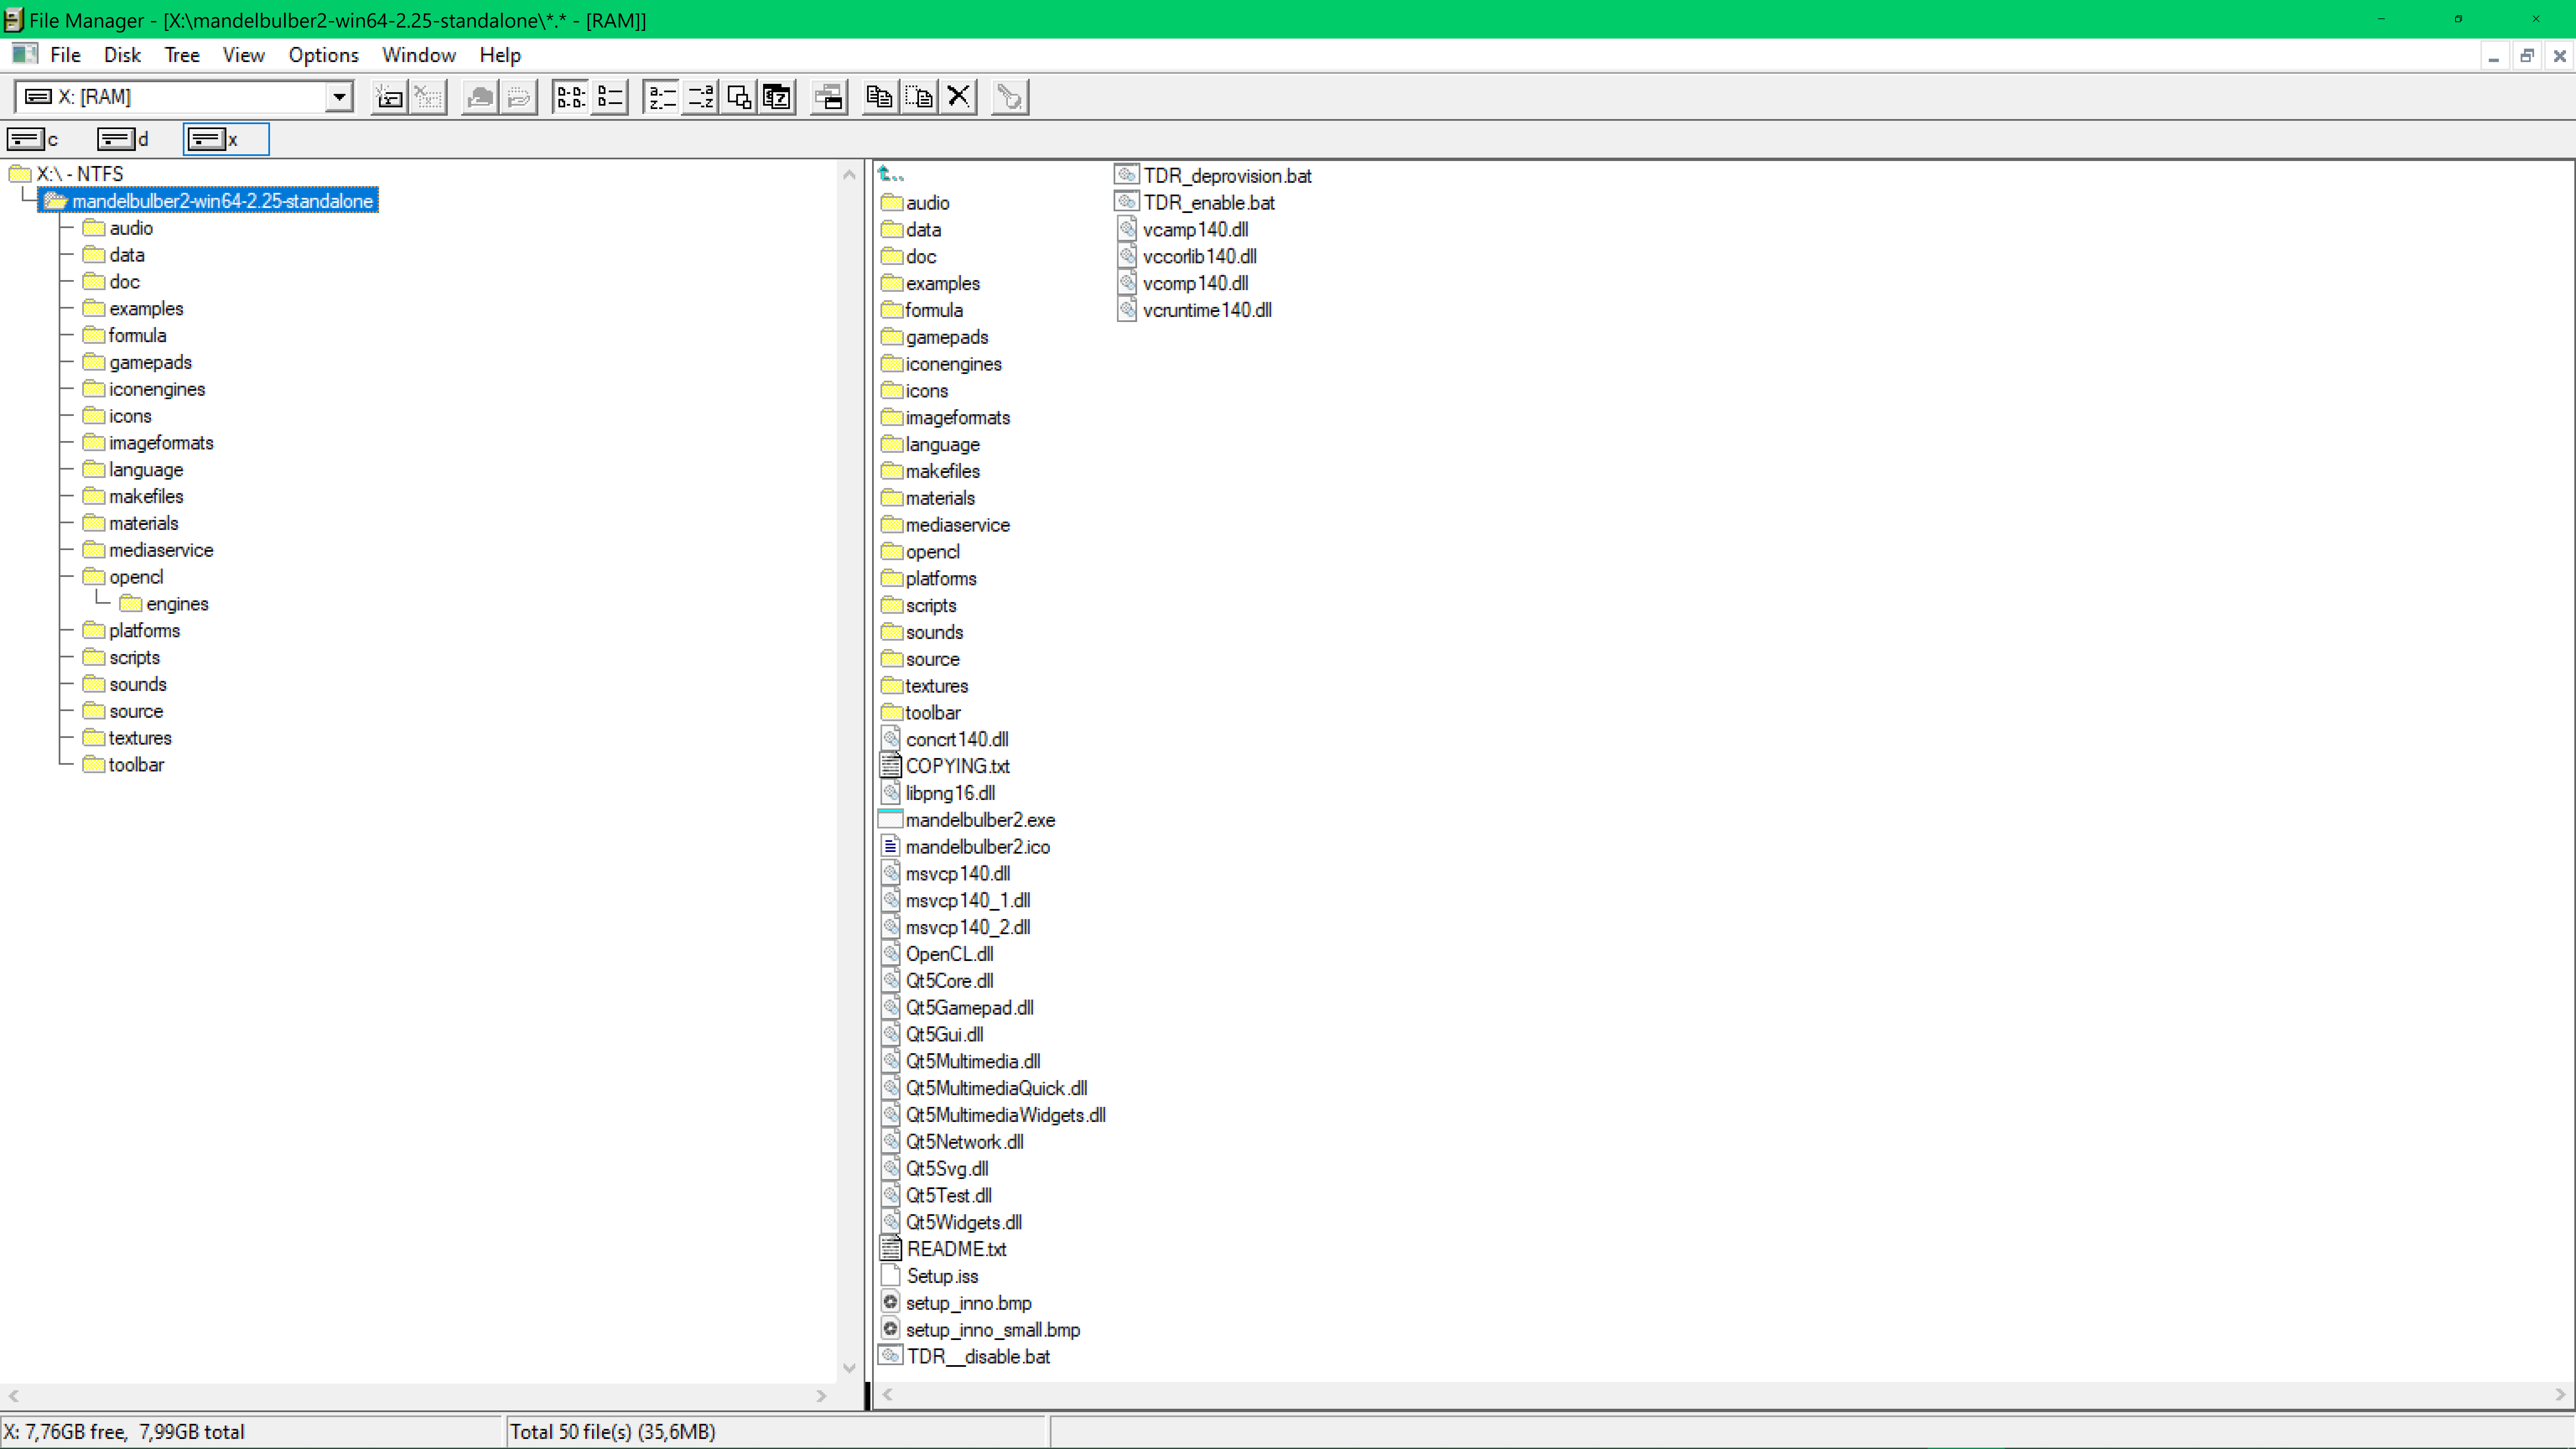This screenshot has width=2576, height=1449.
Task: Click the Connect Network Drive toolbar icon
Action: tap(389, 97)
